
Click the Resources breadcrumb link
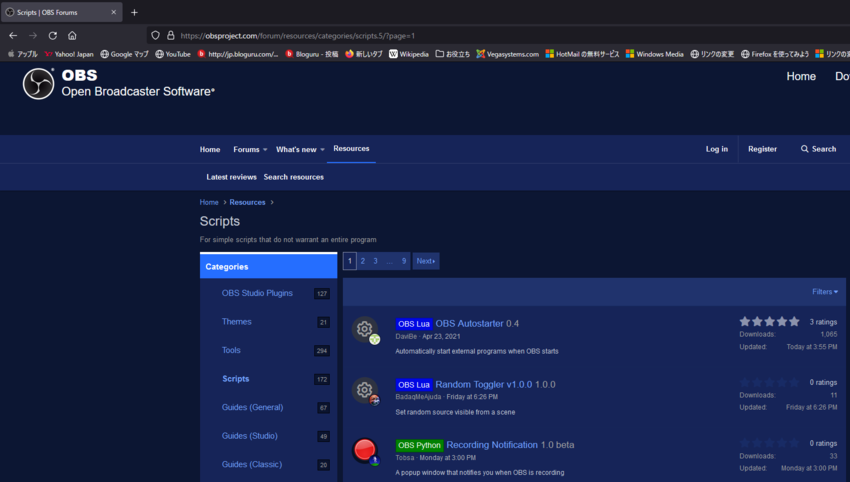[x=247, y=202]
